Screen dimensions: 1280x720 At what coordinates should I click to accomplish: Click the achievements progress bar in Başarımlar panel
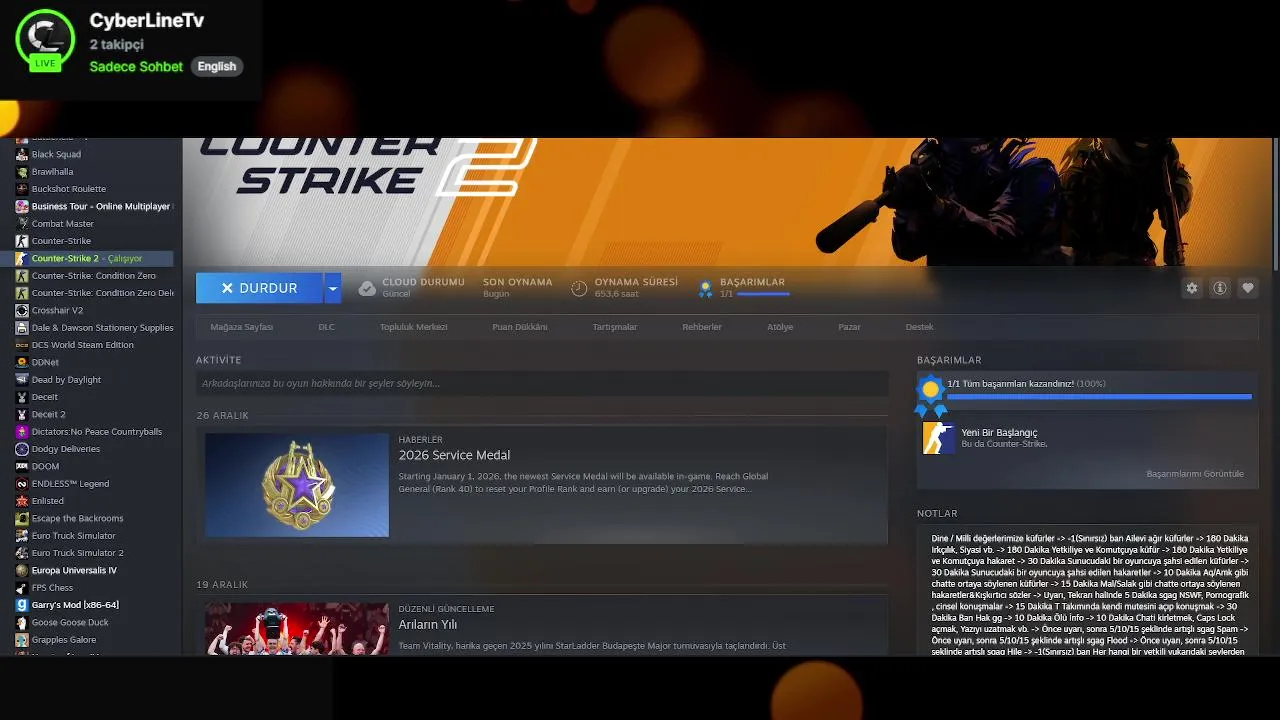tap(1099, 397)
